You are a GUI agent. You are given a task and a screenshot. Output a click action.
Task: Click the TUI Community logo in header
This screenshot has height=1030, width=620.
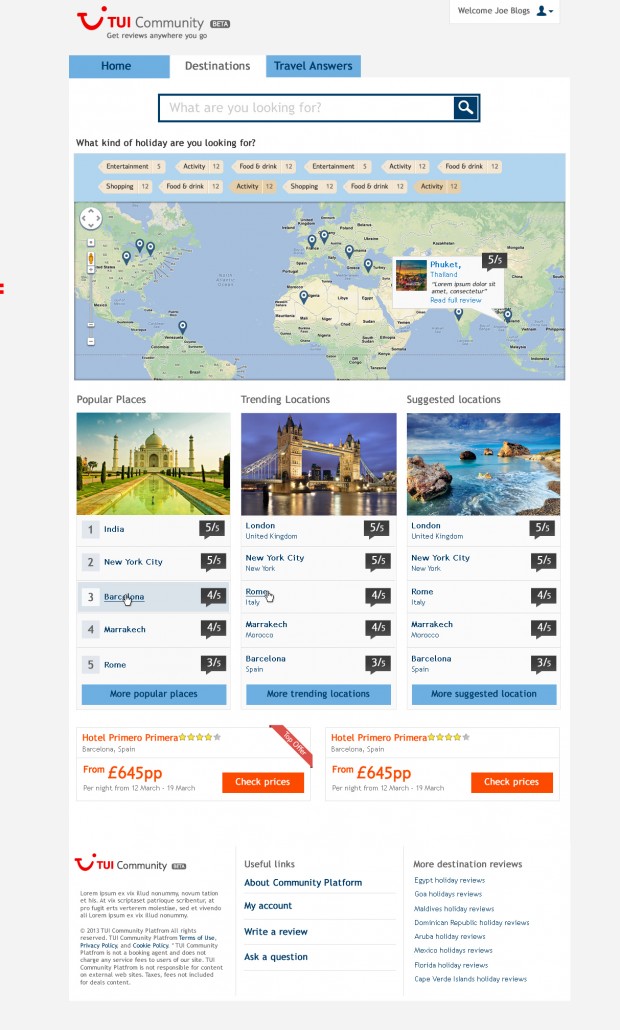coord(140,24)
